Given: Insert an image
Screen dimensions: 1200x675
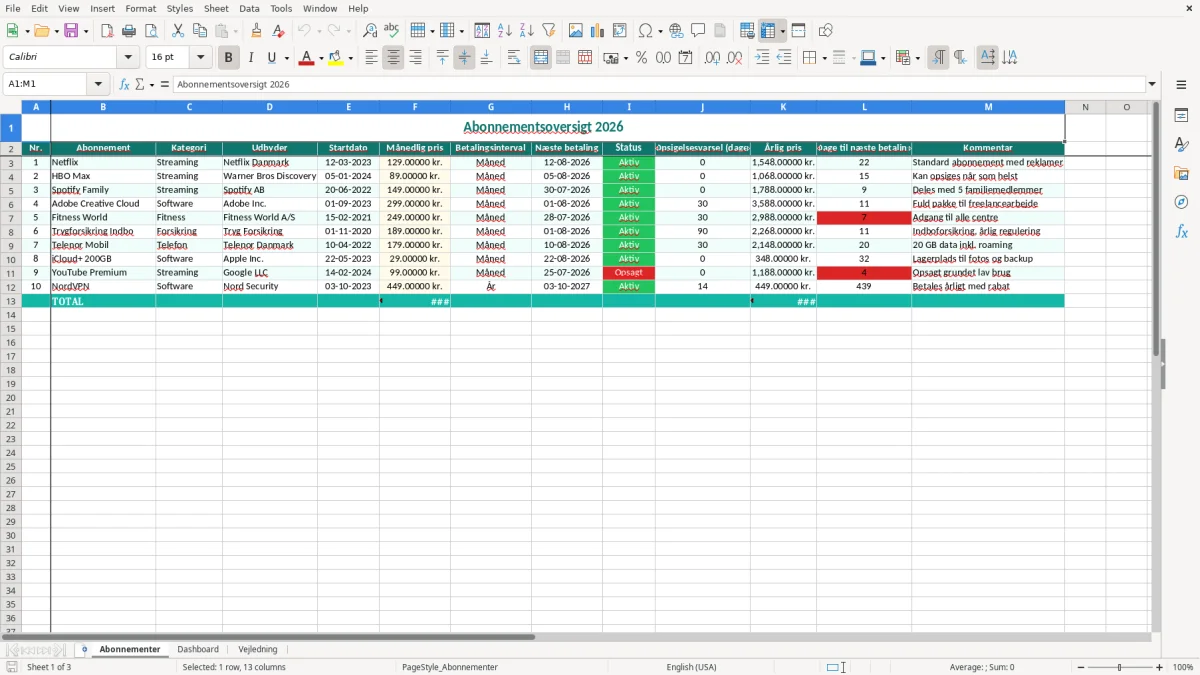Looking at the screenshot, I should pyautogui.click(x=576, y=31).
